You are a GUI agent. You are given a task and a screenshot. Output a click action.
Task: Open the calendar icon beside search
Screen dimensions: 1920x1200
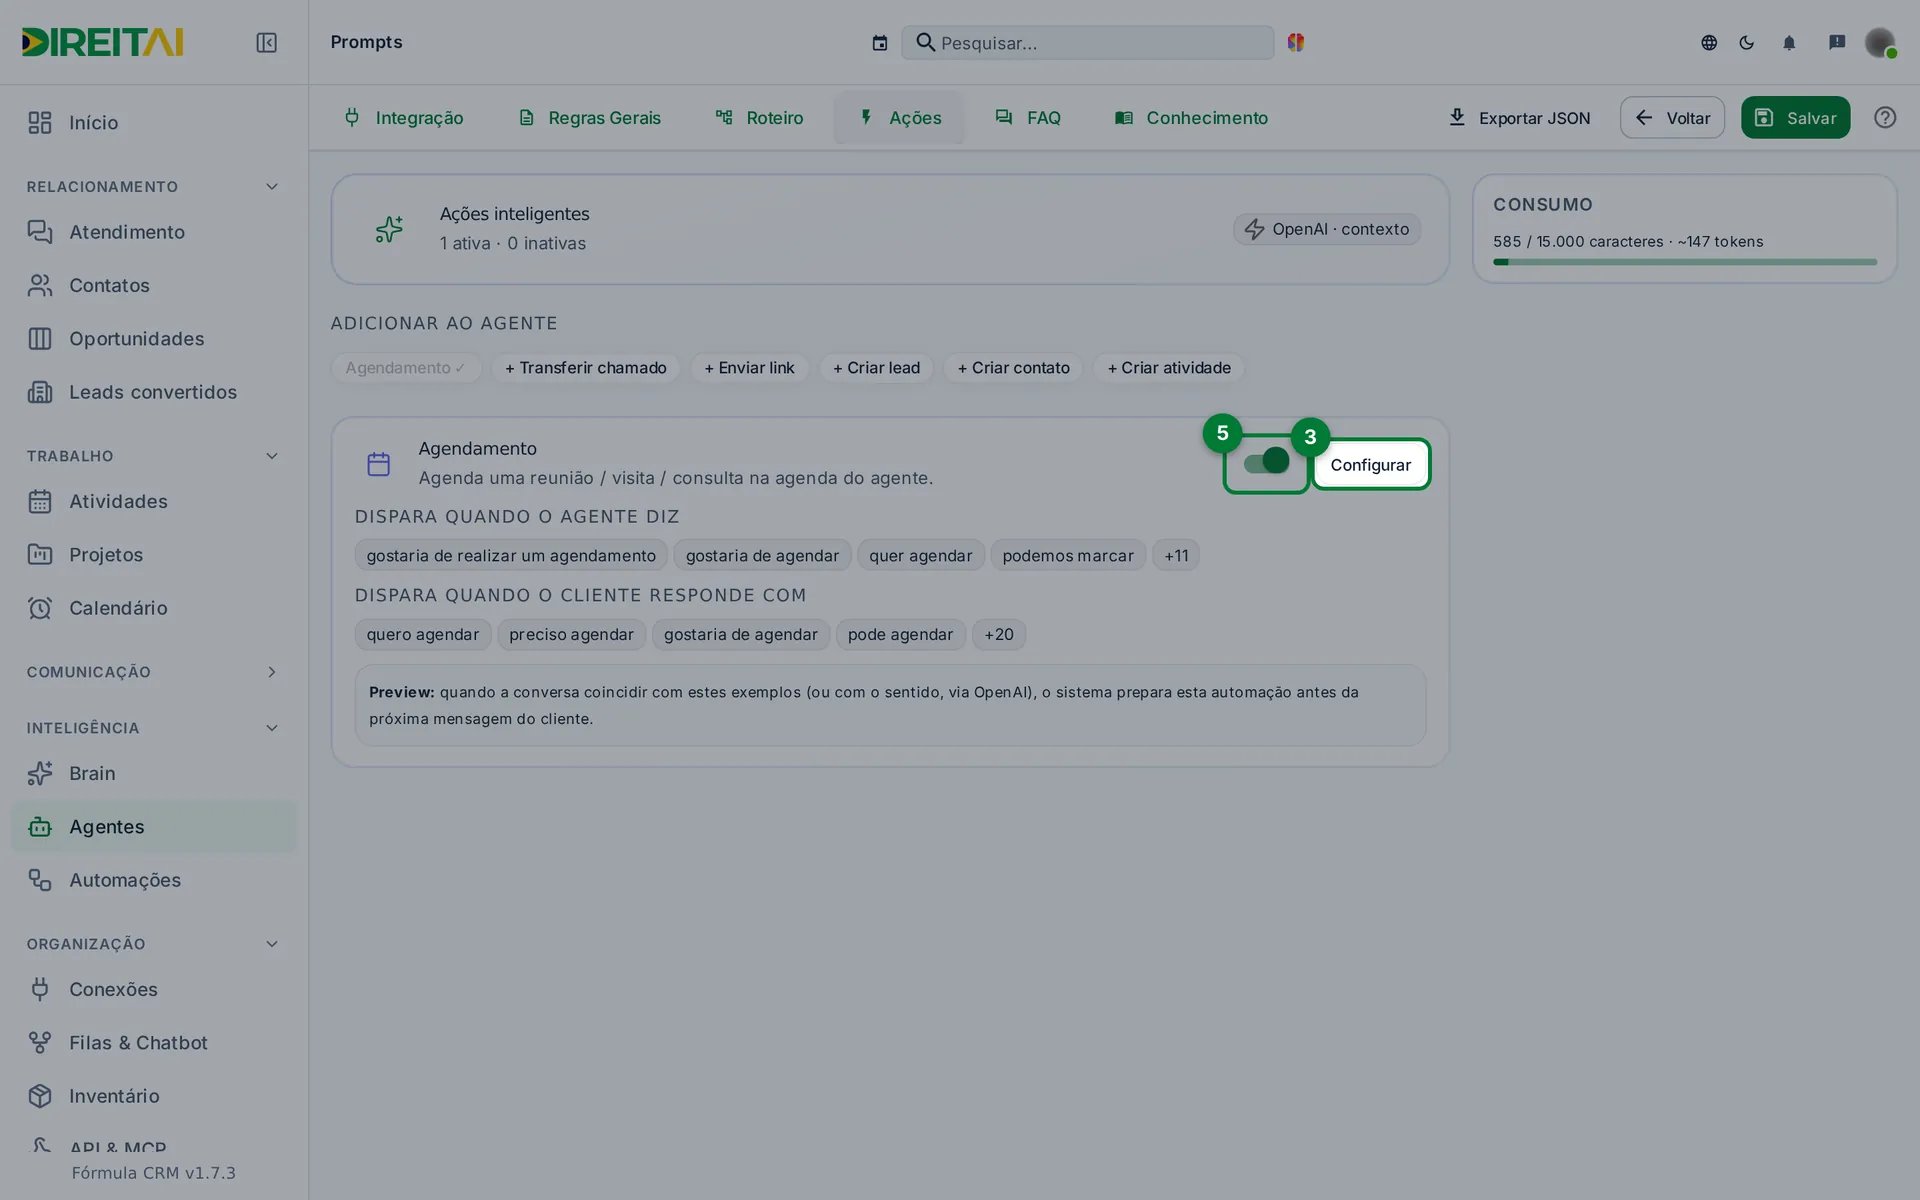(x=879, y=42)
